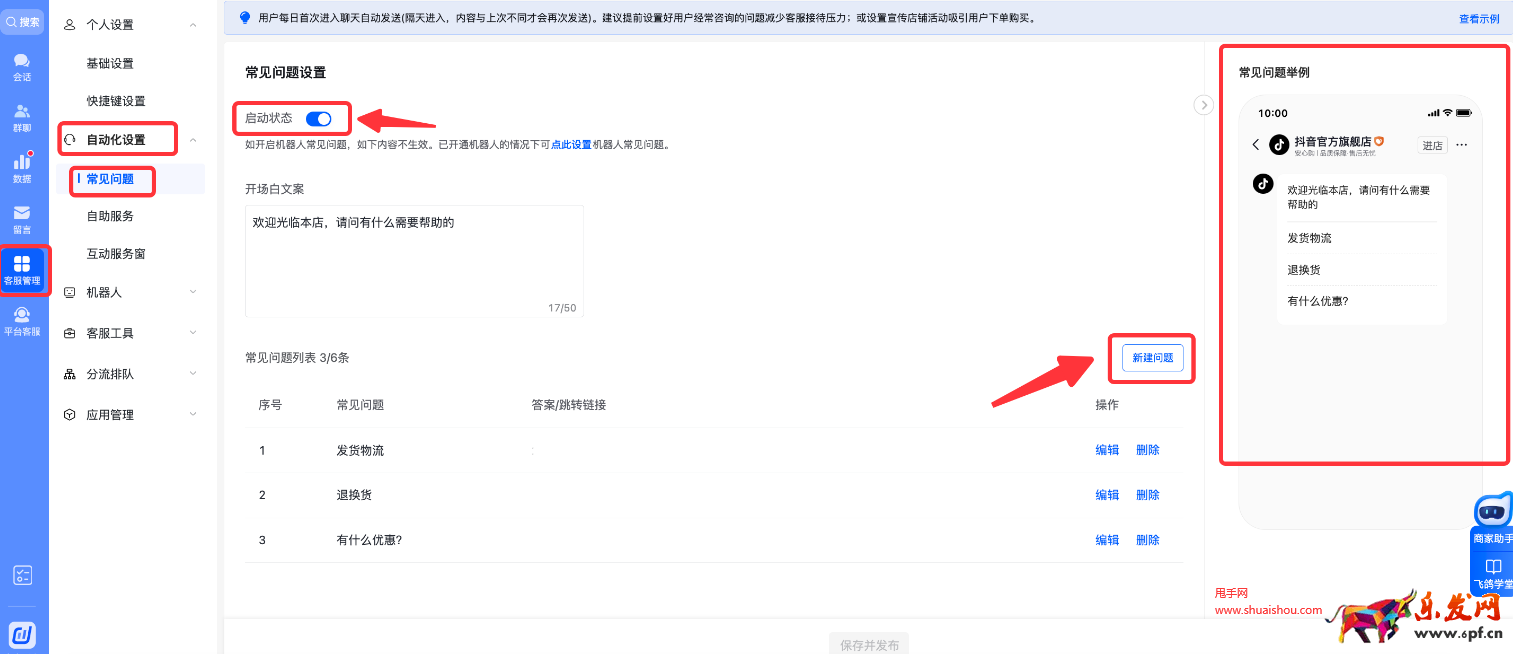Click the 新建问题 button

pos(1151,357)
